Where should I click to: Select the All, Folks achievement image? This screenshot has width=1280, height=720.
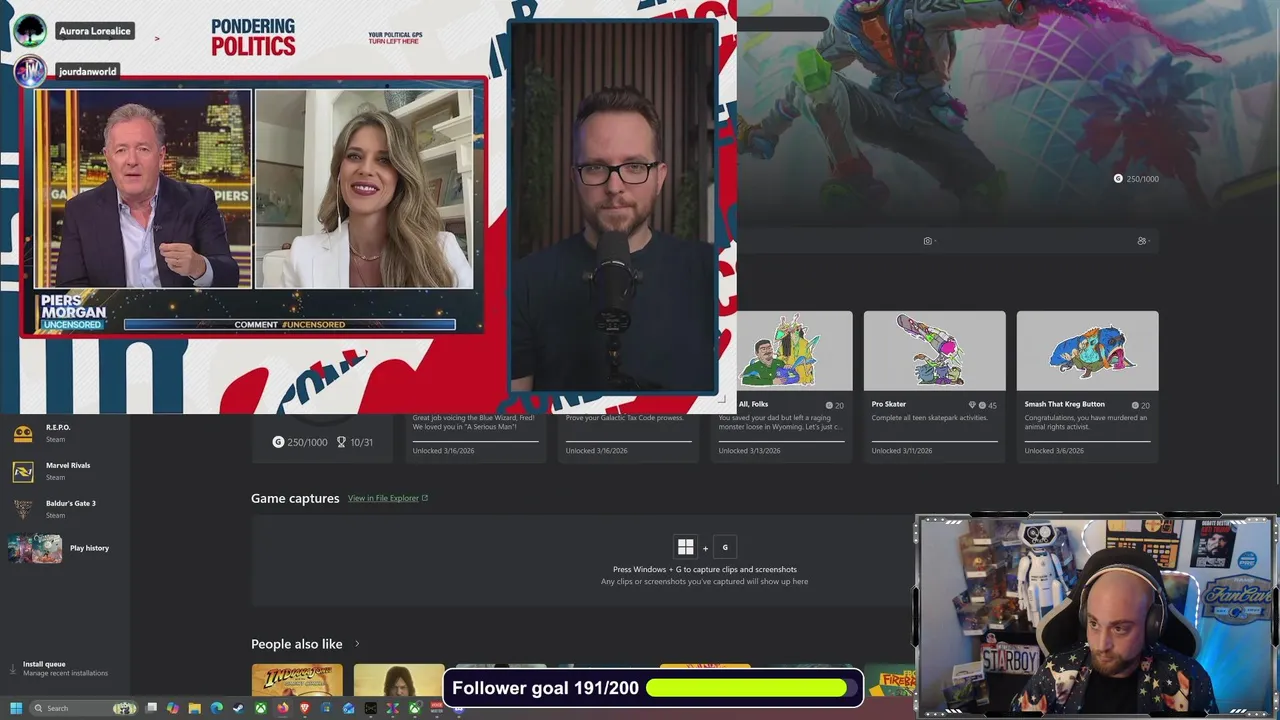[x=795, y=351]
